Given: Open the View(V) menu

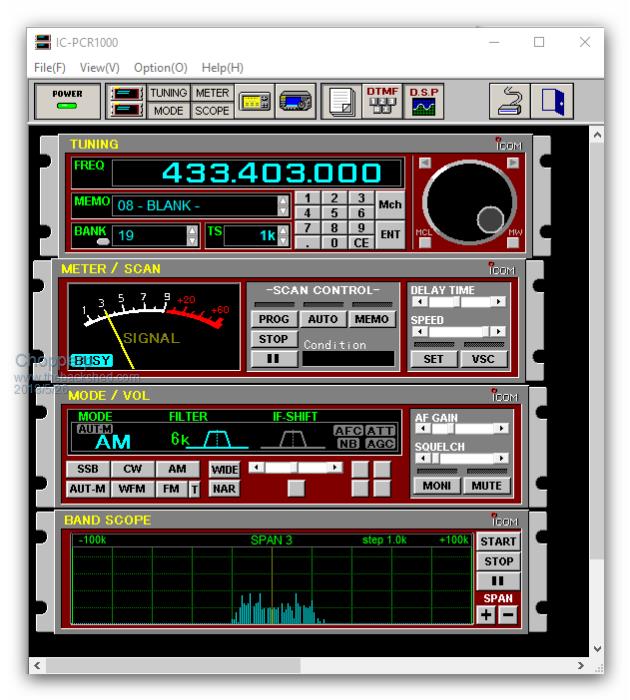Looking at the screenshot, I should pos(100,67).
